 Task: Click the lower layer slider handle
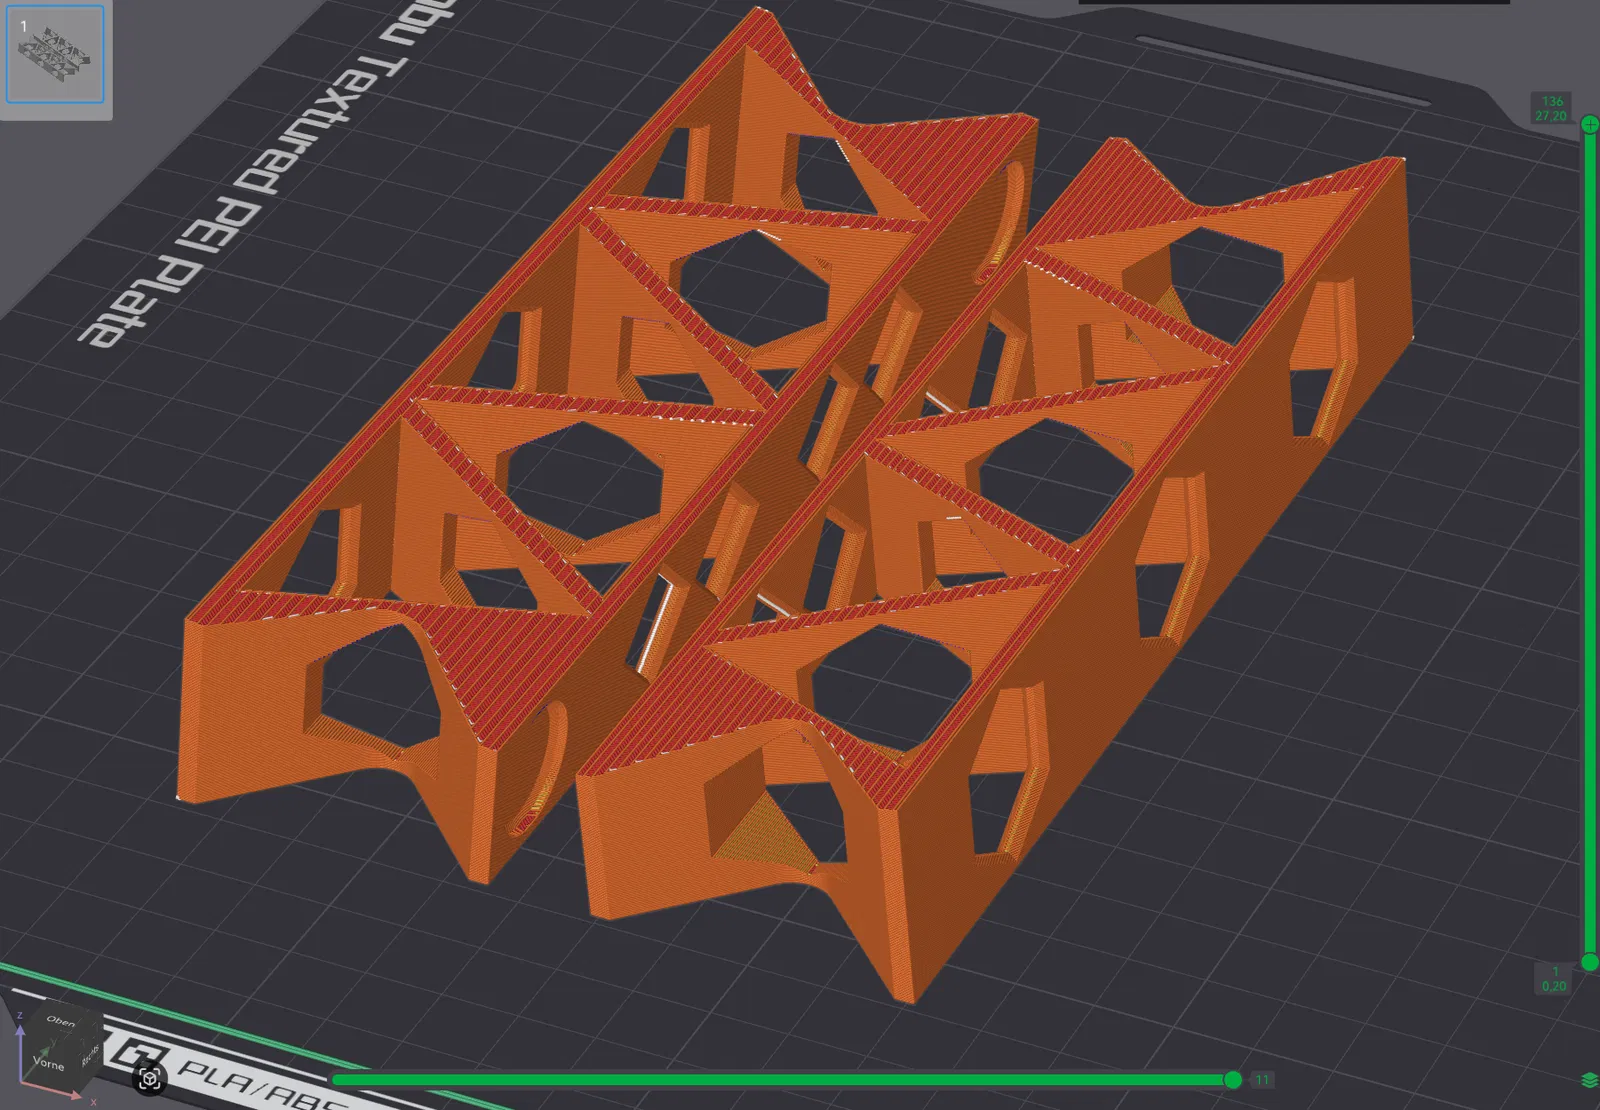pos(1590,962)
